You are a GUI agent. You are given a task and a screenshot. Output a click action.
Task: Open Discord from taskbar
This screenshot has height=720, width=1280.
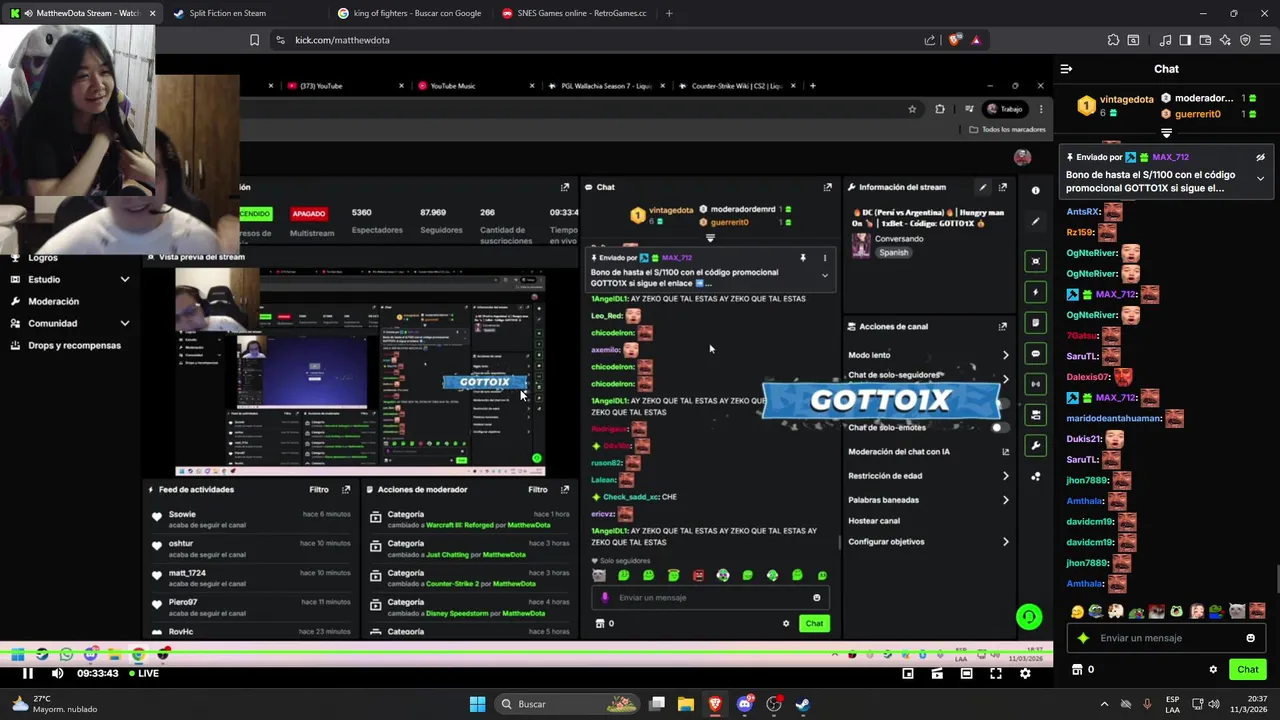click(744, 704)
